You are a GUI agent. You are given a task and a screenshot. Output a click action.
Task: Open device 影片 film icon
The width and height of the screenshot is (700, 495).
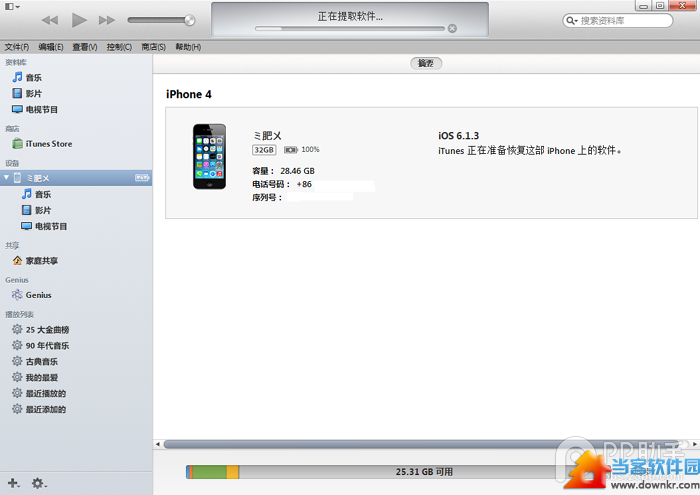point(26,210)
